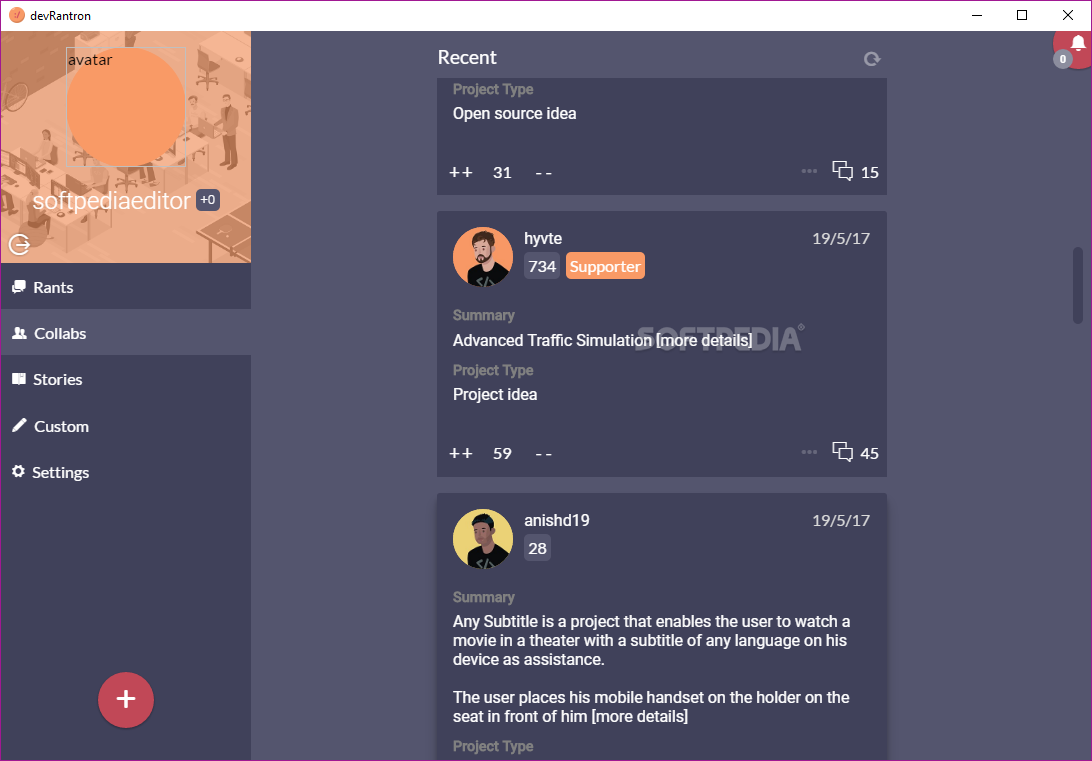The height and width of the screenshot is (761, 1092).
Task: Open more options on Open source idea post
Action: pyautogui.click(x=809, y=171)
